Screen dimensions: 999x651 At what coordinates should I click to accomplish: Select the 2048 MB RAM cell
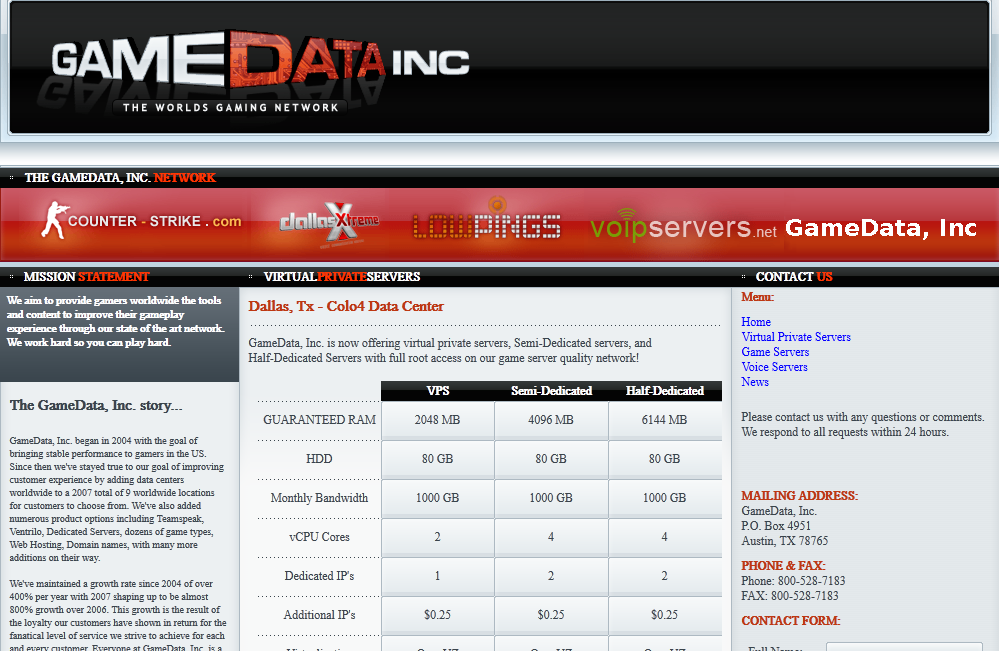pyautogui.click(x=438, y=420)
